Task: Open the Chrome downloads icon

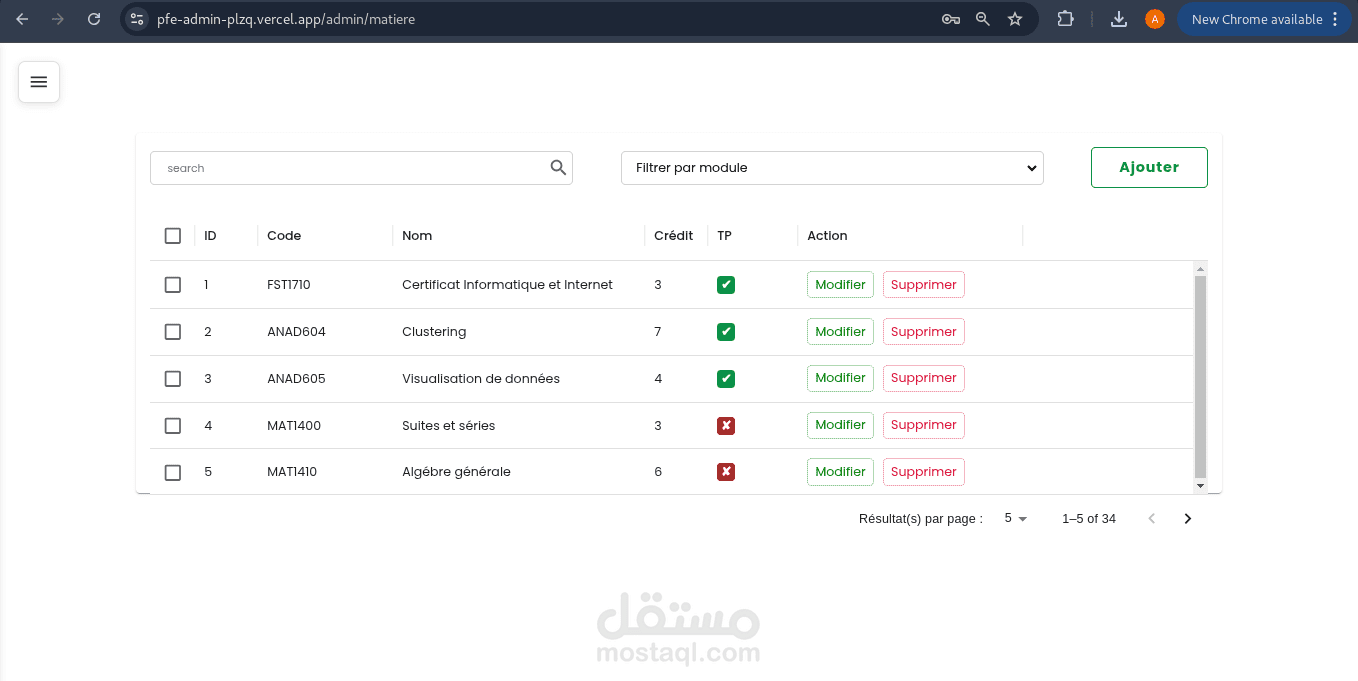Action: tap(1119, 19)
